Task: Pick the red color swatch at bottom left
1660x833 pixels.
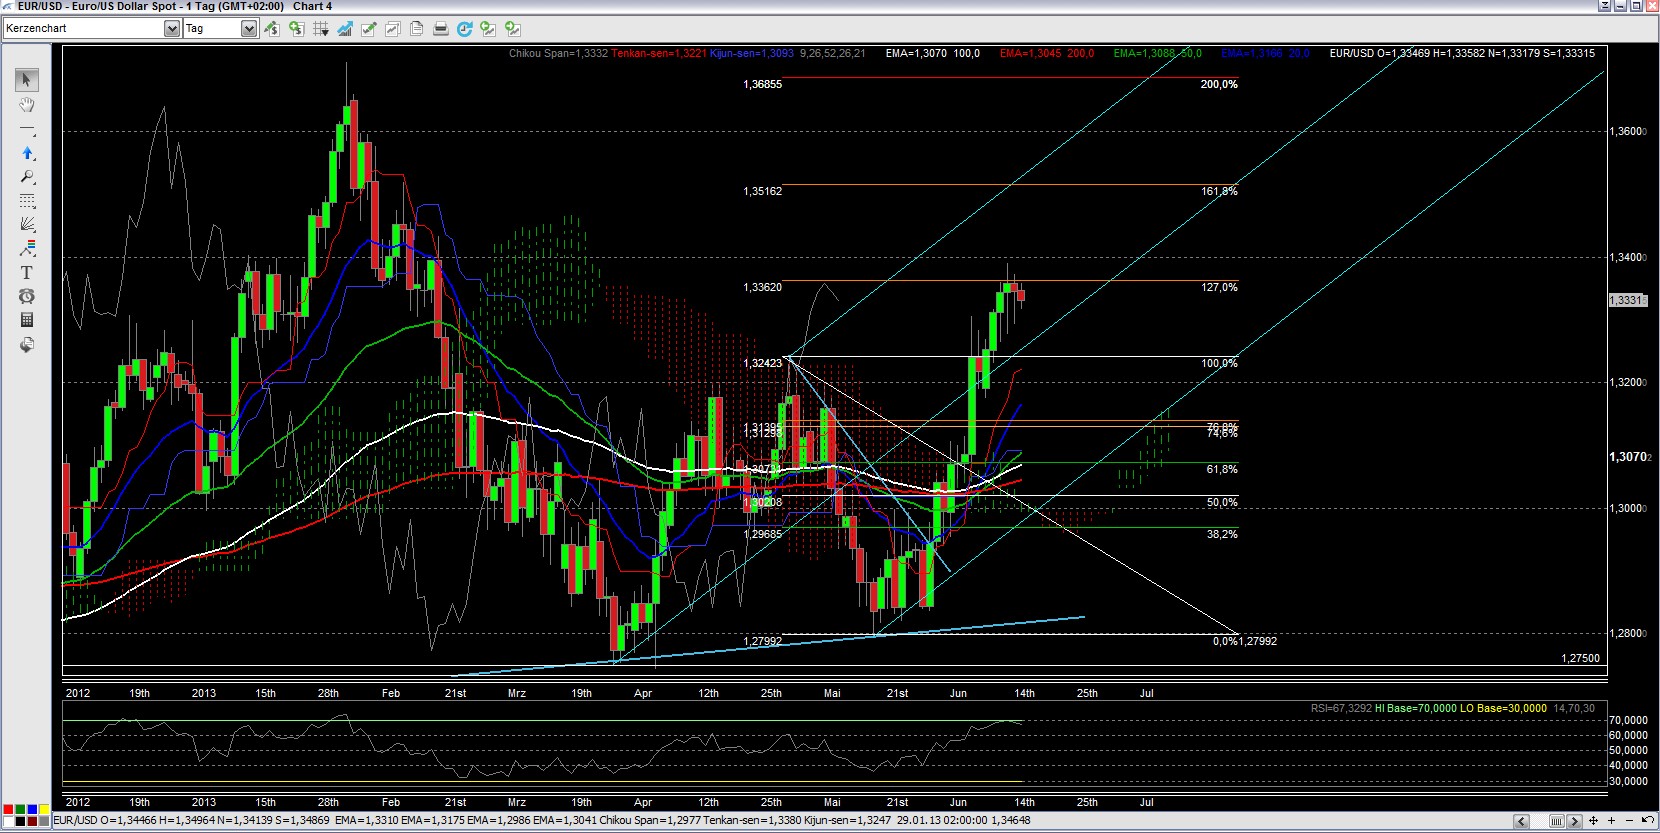Action: (9, 809)
